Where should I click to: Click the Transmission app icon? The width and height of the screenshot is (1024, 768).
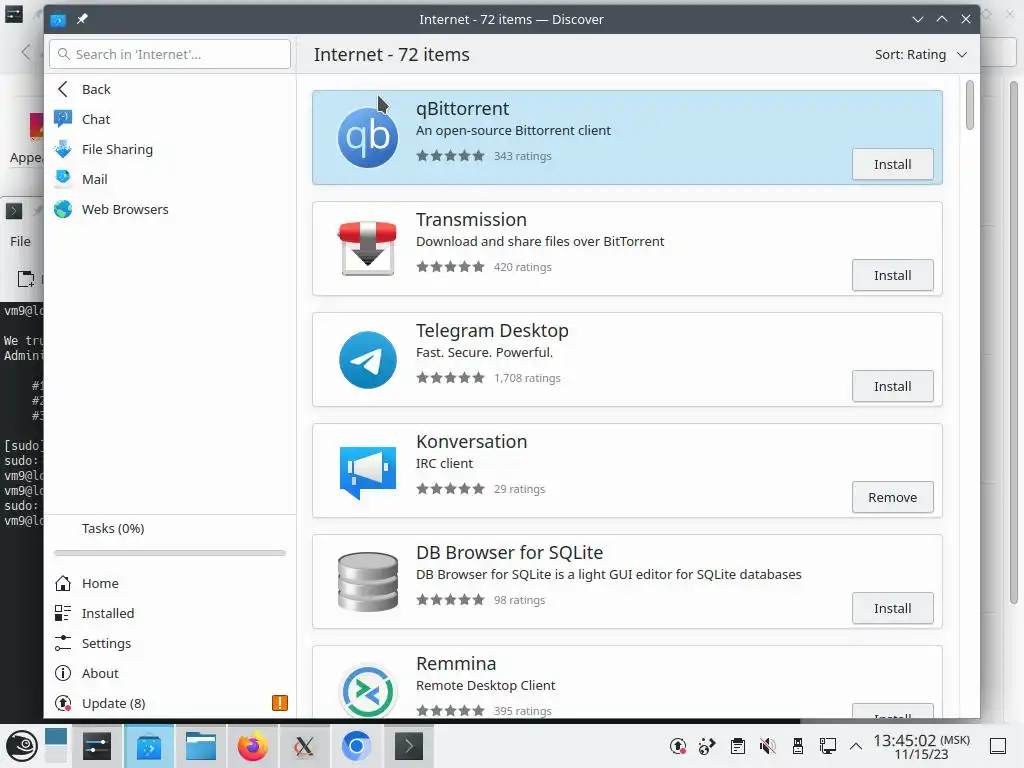tap(368, 248)
